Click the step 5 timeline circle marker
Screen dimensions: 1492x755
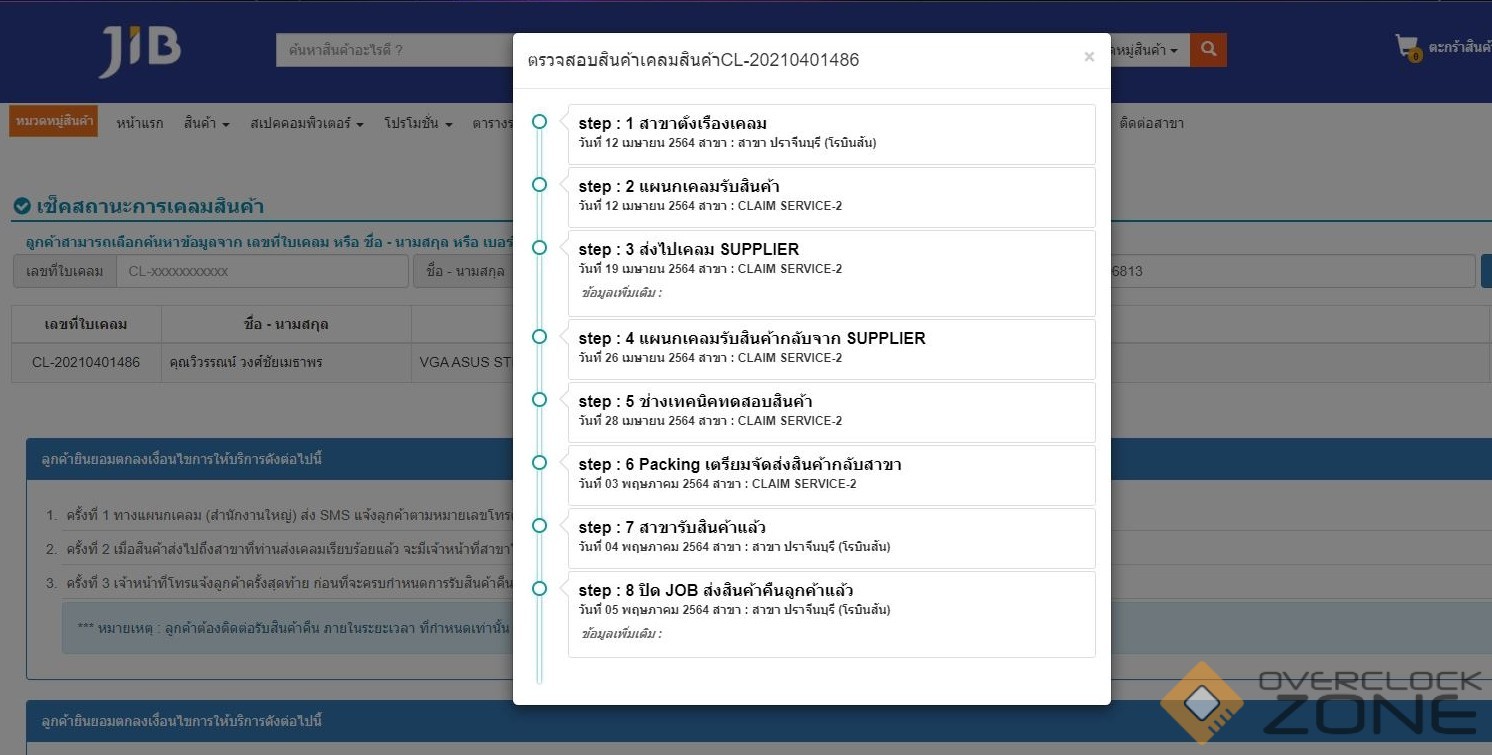[539, 400]
